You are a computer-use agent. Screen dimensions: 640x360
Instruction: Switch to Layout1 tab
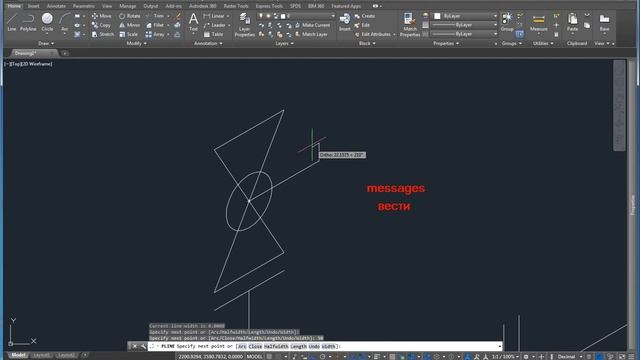(41, 355)
